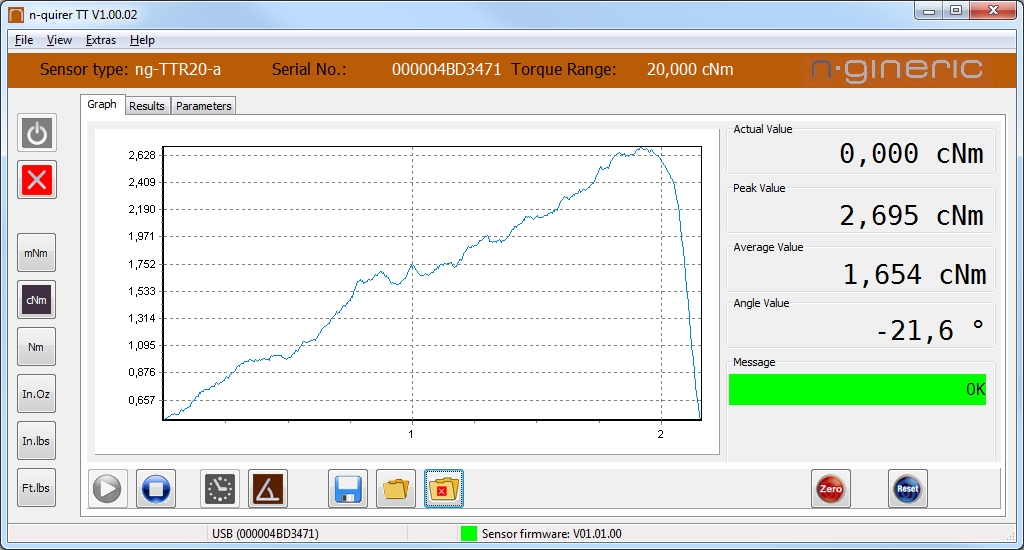
Task: Click the serial number 000004BD3471 in header
Action: click(446, 69)
